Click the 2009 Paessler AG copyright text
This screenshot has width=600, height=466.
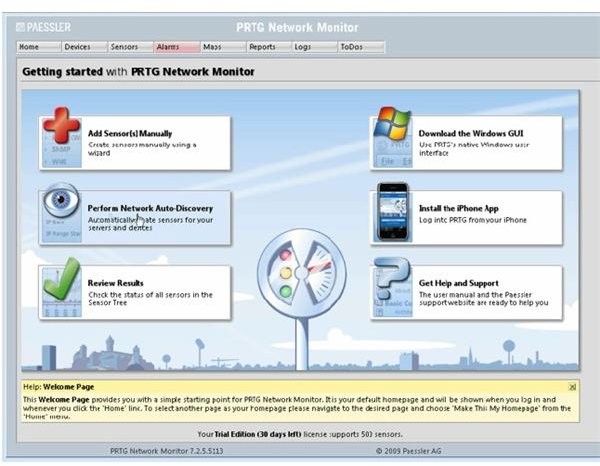pos(408,451)
